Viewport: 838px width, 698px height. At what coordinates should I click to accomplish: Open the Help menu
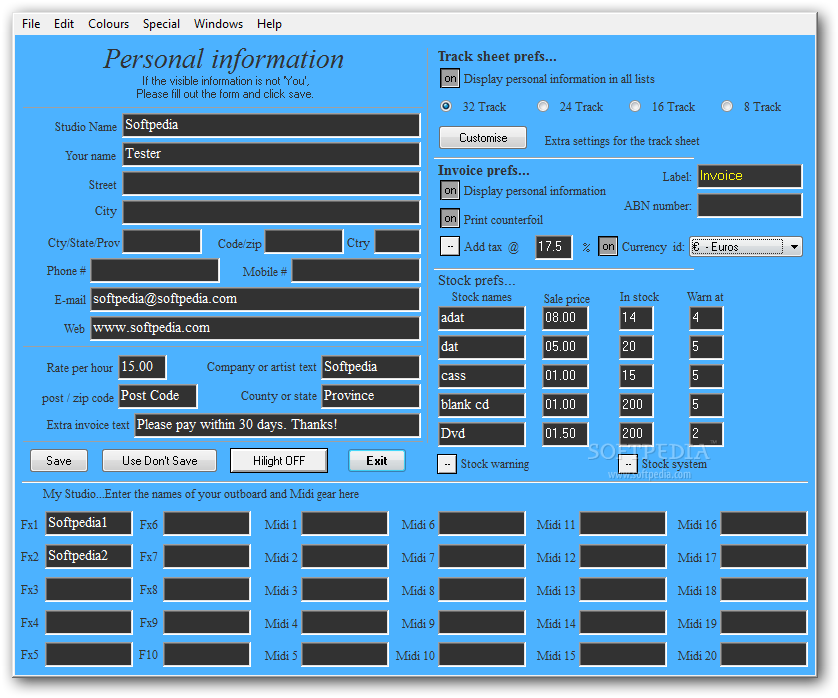(269, 24)
